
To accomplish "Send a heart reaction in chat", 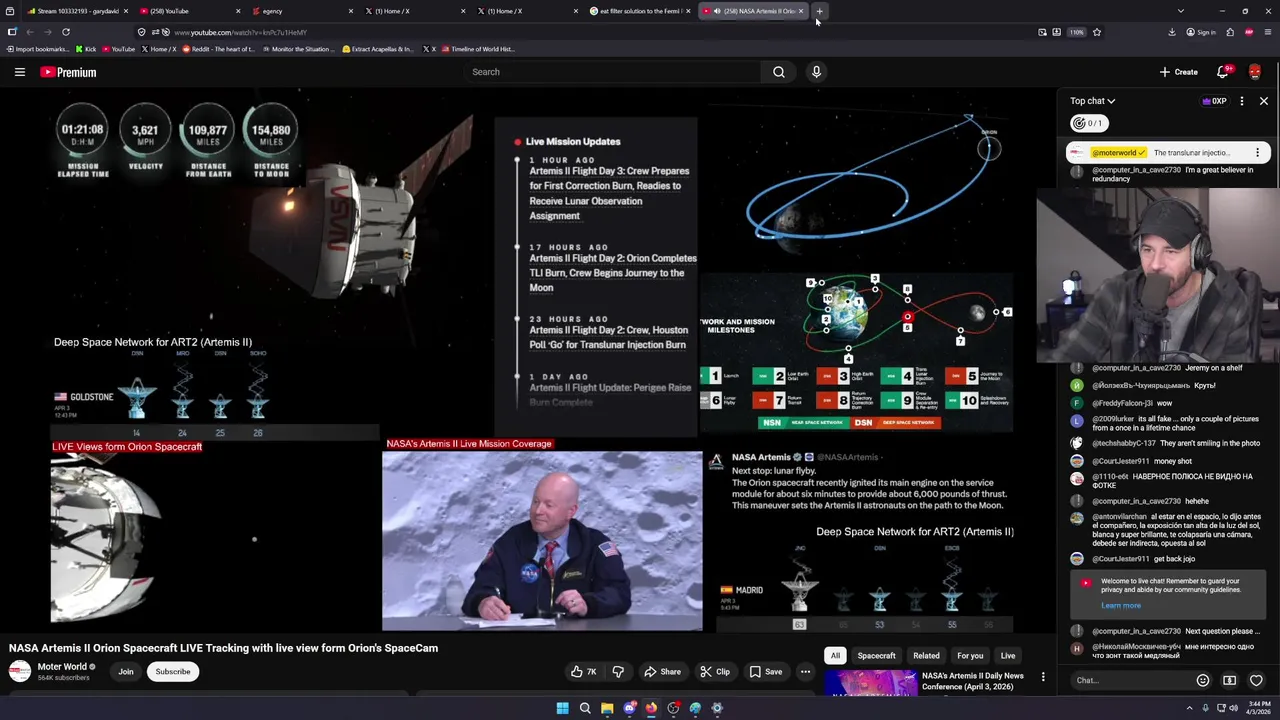I will coord(1256,681).
